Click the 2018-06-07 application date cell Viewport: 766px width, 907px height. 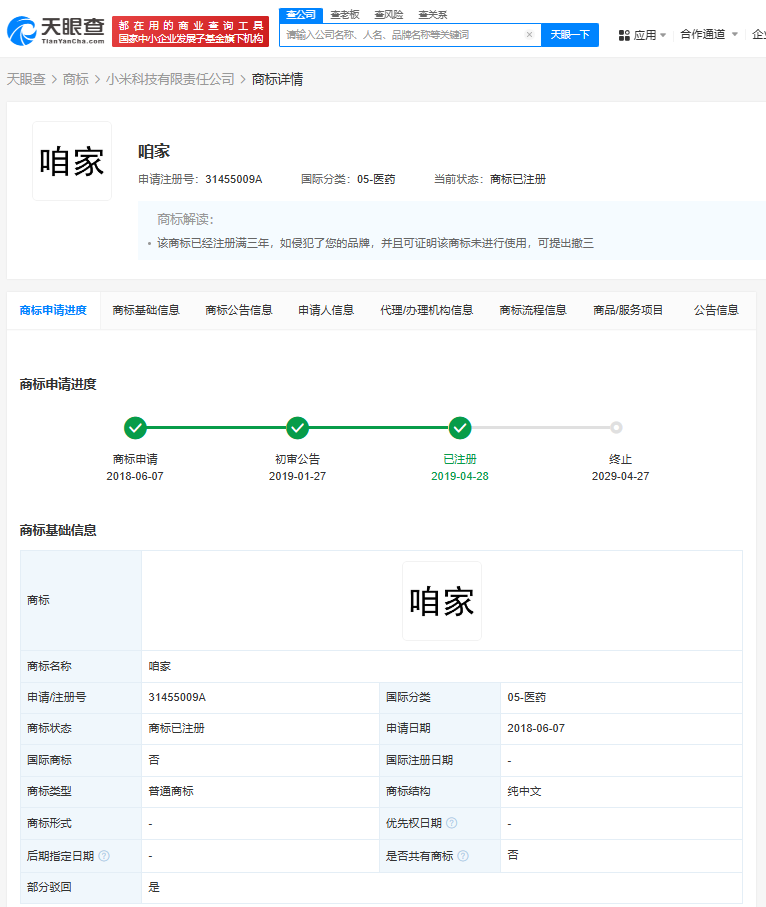(621, 728)
